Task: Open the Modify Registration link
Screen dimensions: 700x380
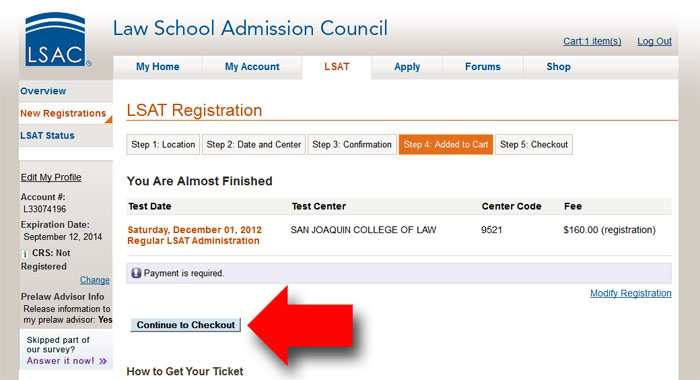Action: coord(631,293)
